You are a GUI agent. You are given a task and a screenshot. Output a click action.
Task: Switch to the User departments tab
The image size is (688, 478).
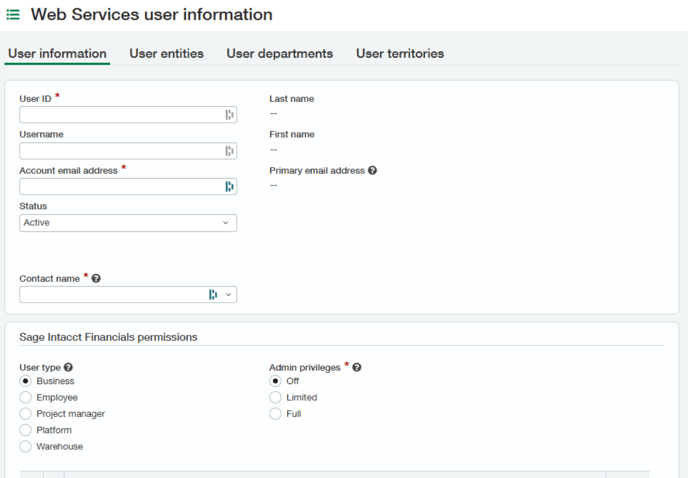(x=280, y=54)
